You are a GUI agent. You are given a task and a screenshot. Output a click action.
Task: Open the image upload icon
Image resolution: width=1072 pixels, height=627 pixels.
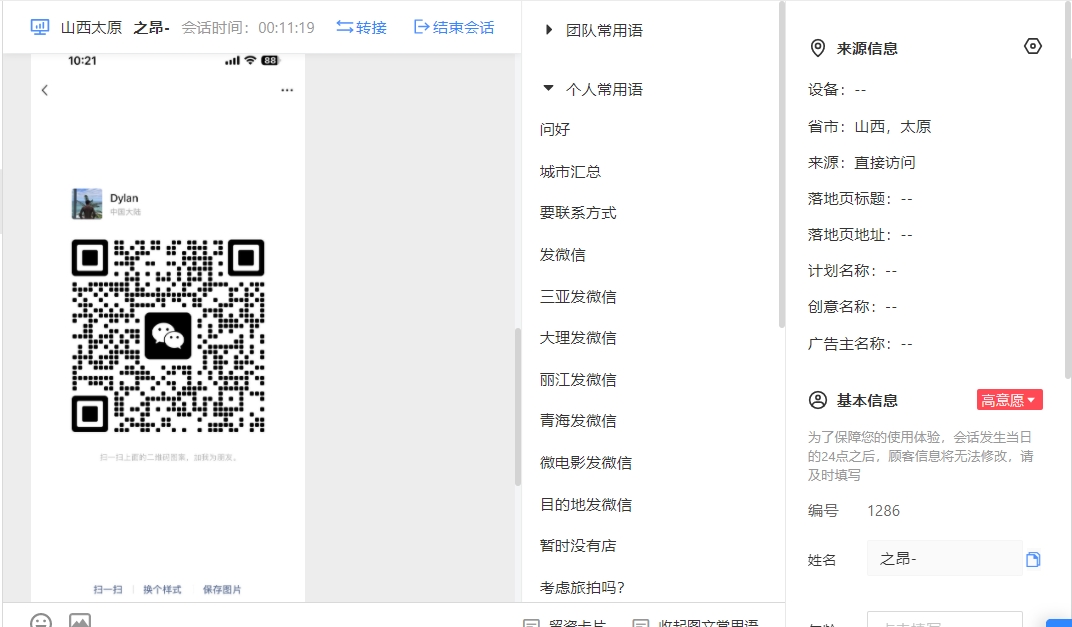pos(80,620)
